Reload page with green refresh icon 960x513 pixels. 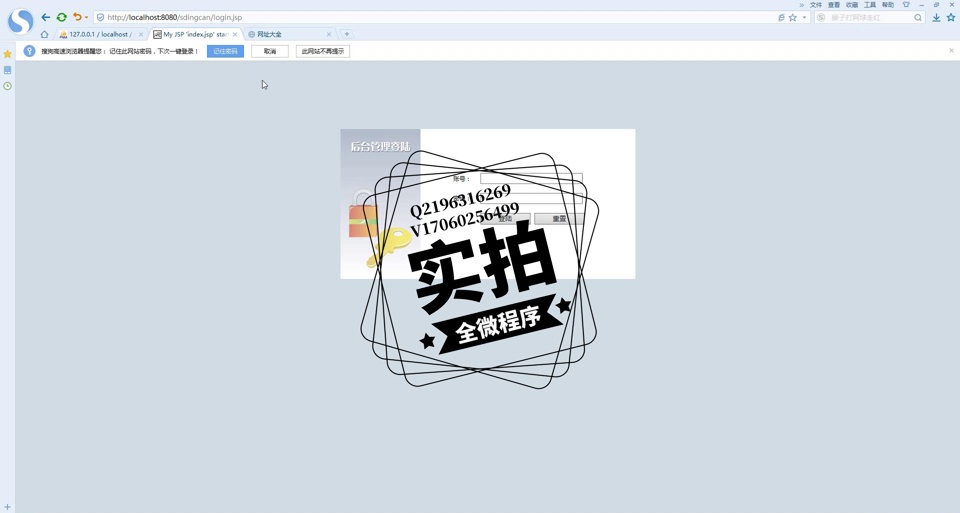61,17
